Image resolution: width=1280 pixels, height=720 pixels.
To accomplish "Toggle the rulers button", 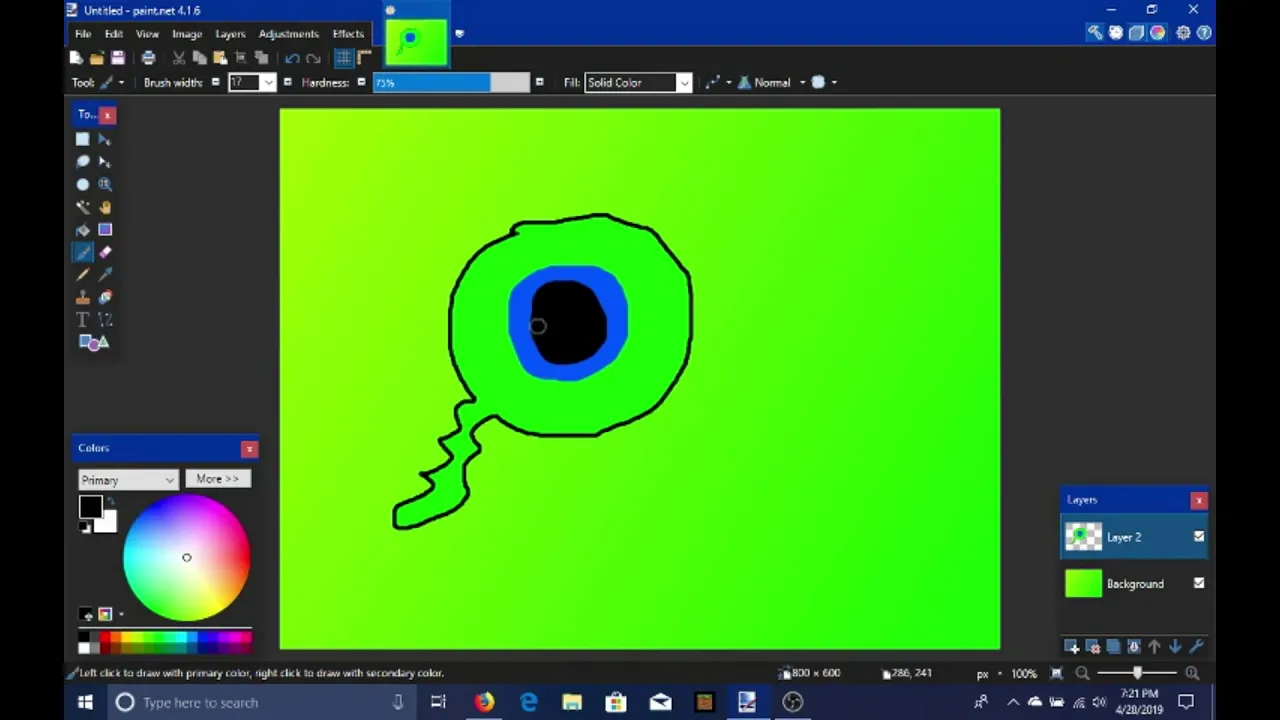I will [364, 58].
